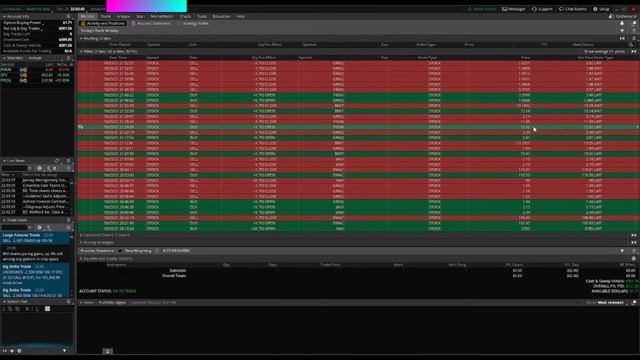640x360 pixels.
Task: Collapse the Watchlist gadget
Action: pos(4,58)
